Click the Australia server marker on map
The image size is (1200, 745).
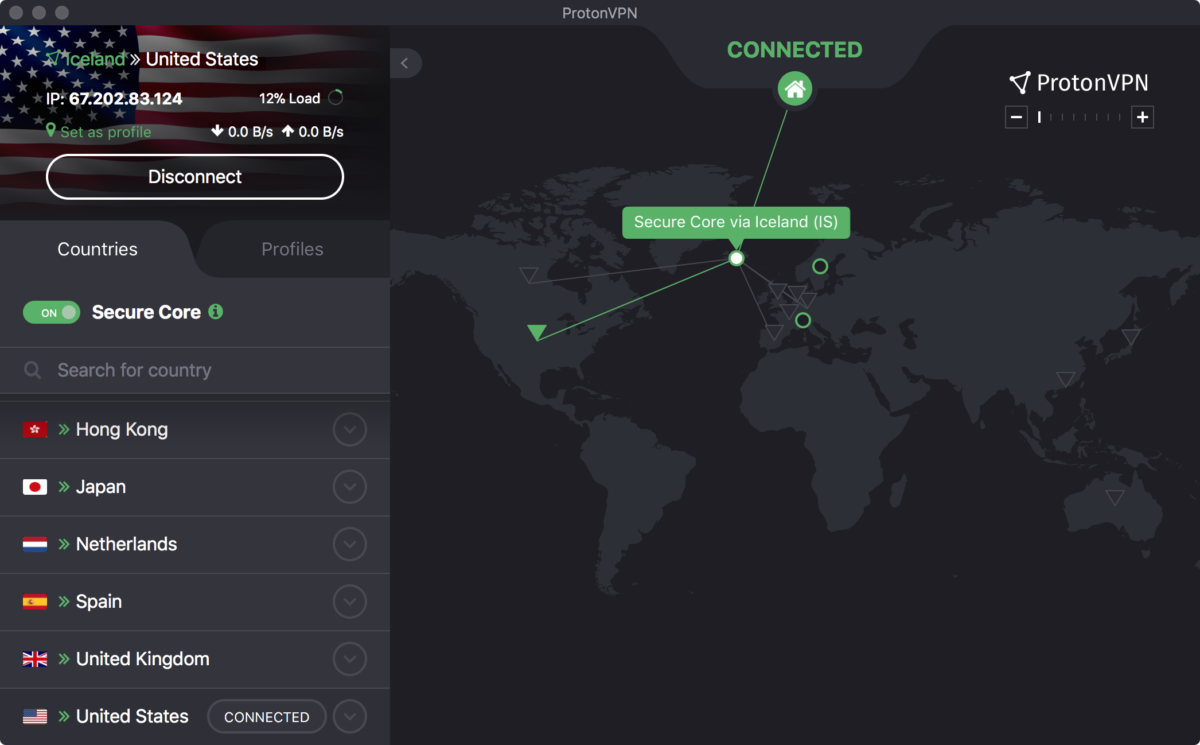tap(1115, 497)
